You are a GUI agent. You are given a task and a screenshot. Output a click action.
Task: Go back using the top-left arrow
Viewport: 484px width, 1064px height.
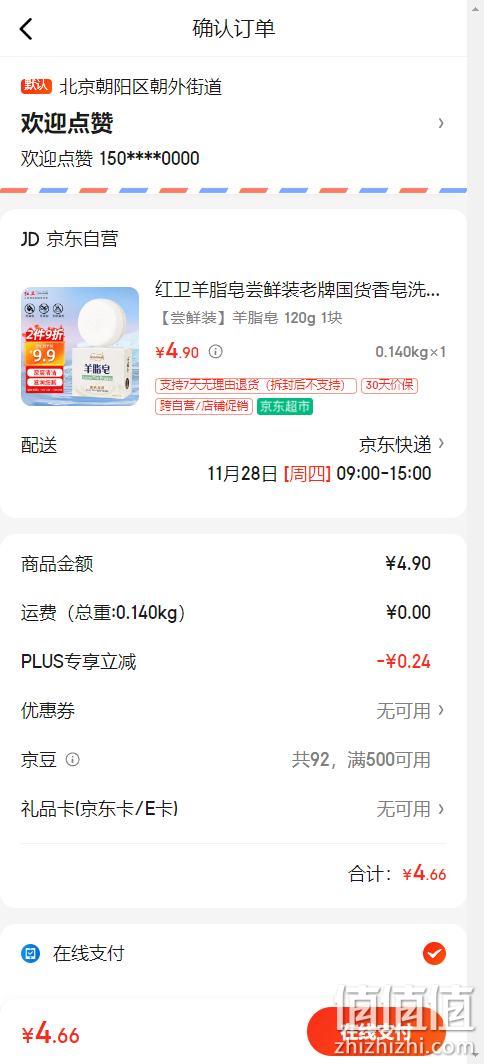[x=26, y=29]
